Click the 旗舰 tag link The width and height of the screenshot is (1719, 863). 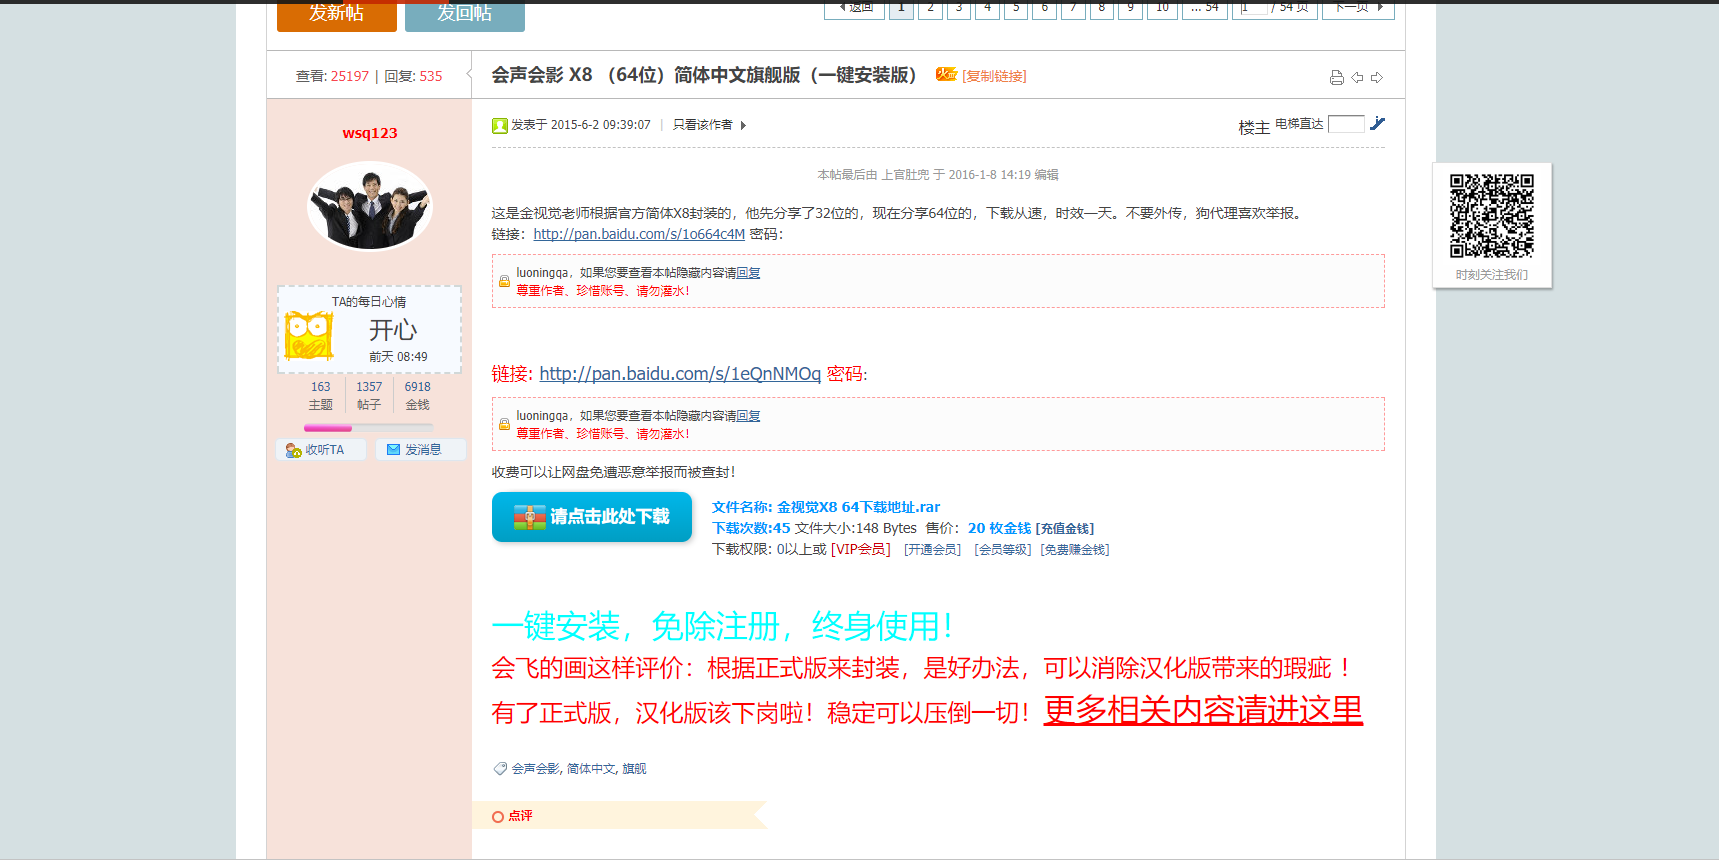[x=634, y=769]
